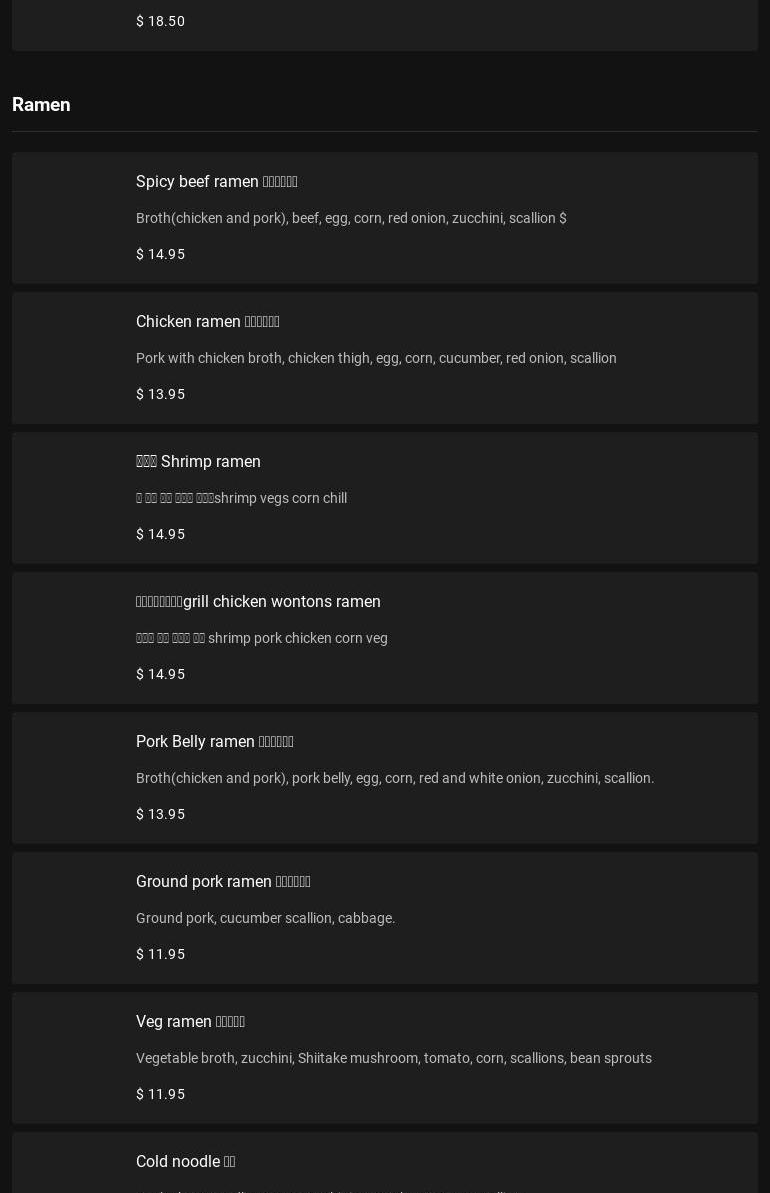Screen dimensions: 770x1193
Task: Choose the Shrimp ramen menu item
Action: pyautogui.click(x=198, y=462)
